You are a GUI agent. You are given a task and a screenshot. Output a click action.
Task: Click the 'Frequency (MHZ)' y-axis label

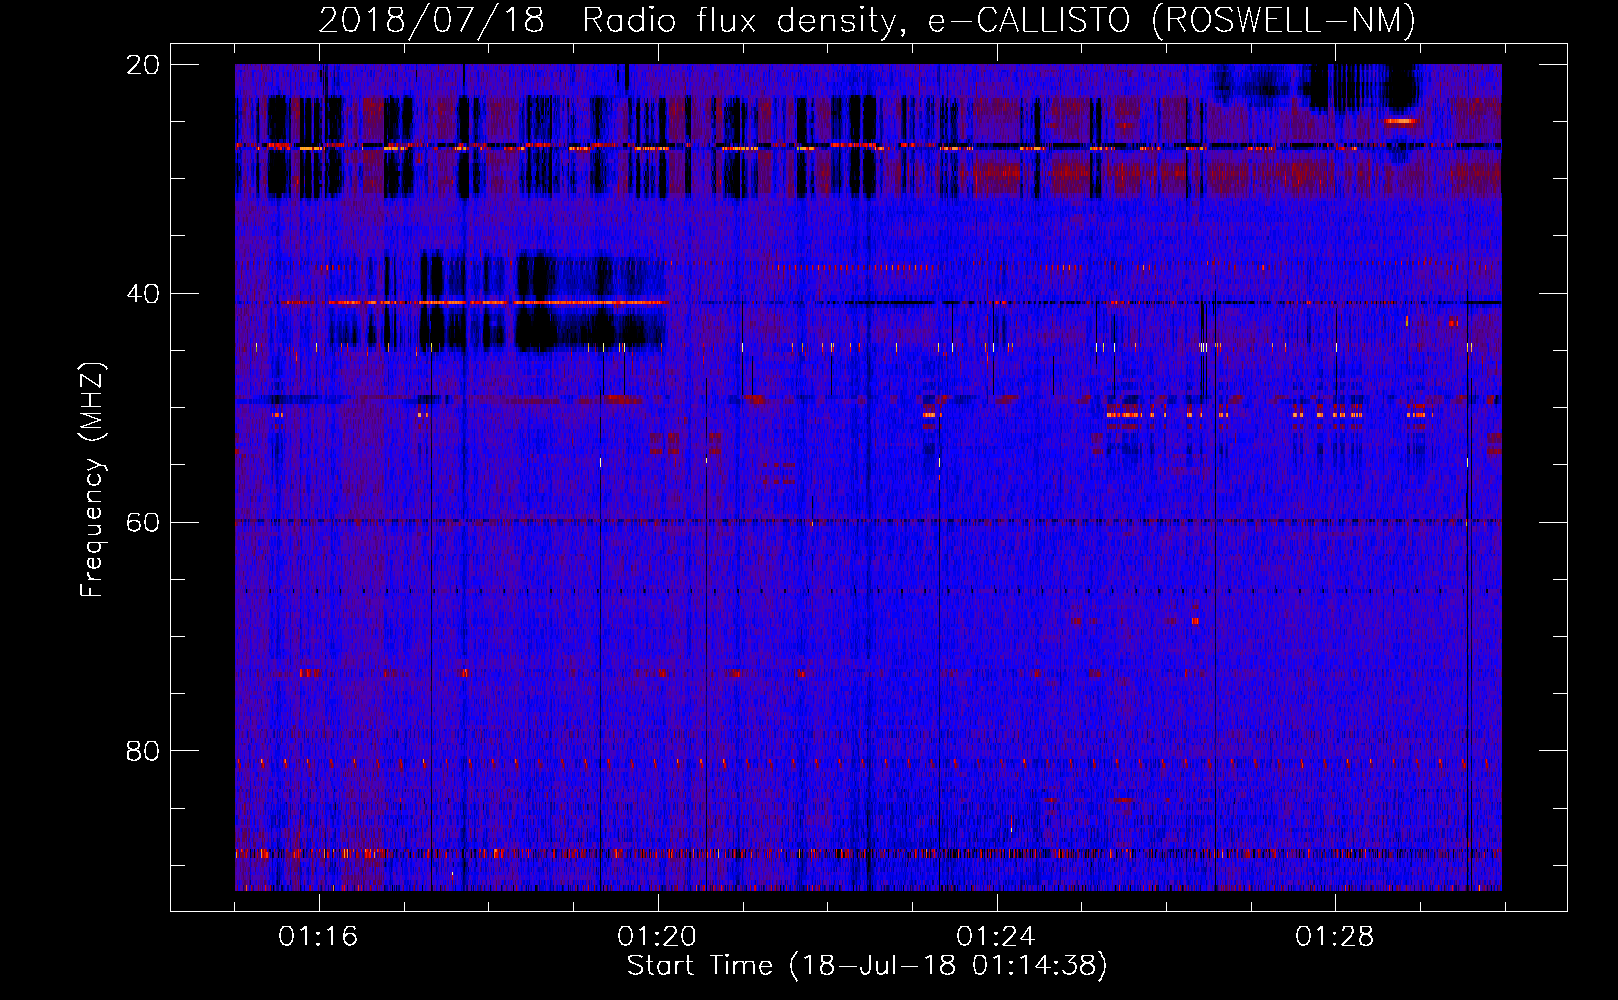(x=92, y=481)
